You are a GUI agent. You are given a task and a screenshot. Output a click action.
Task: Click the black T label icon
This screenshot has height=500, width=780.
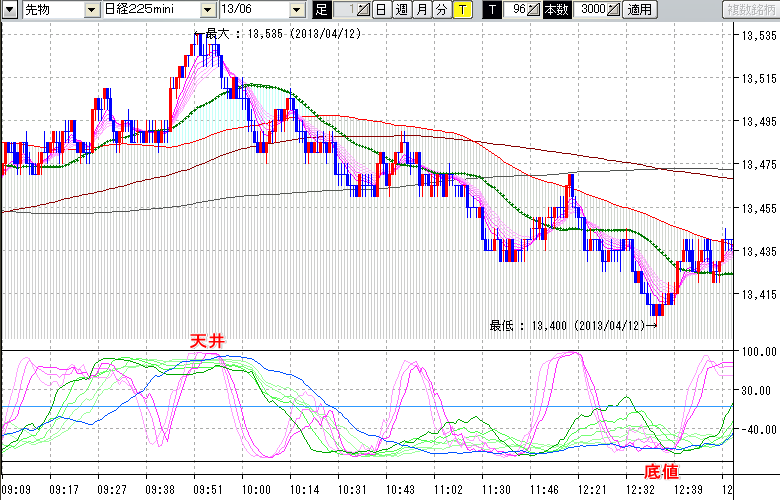pyautogui.click(x=491, y=10)
